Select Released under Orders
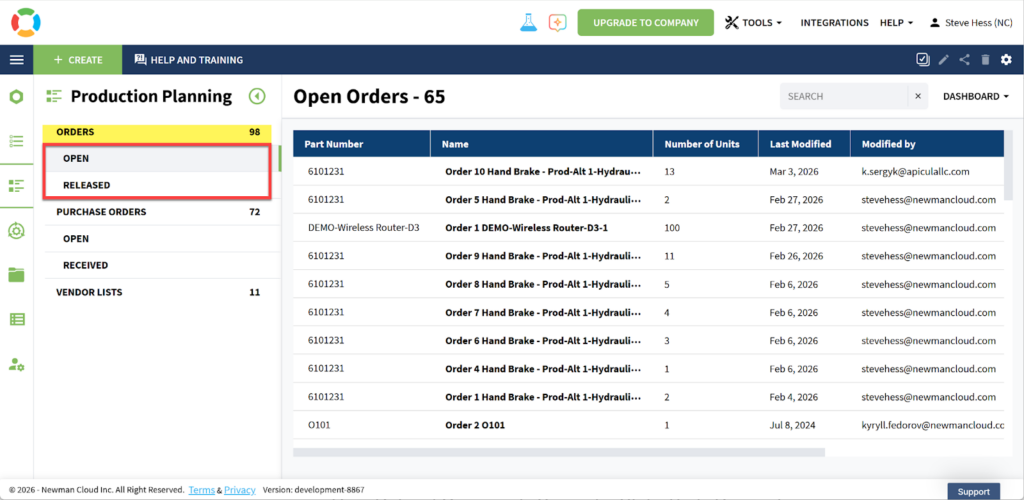1024x500 pixels. (x=87, y=185)
